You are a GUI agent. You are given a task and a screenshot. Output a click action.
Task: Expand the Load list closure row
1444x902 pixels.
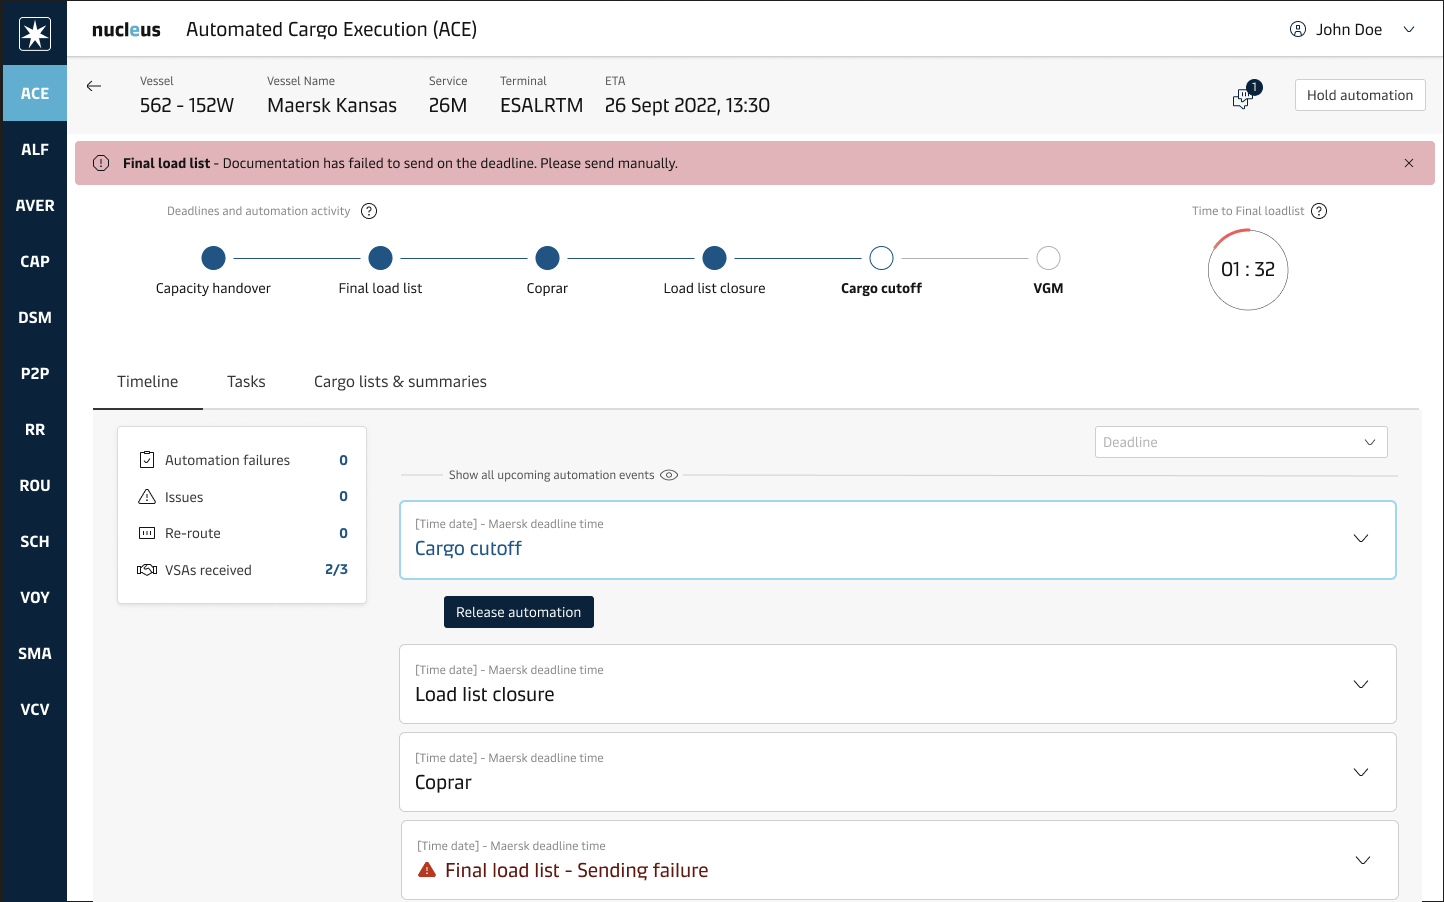click(1360, 685)
